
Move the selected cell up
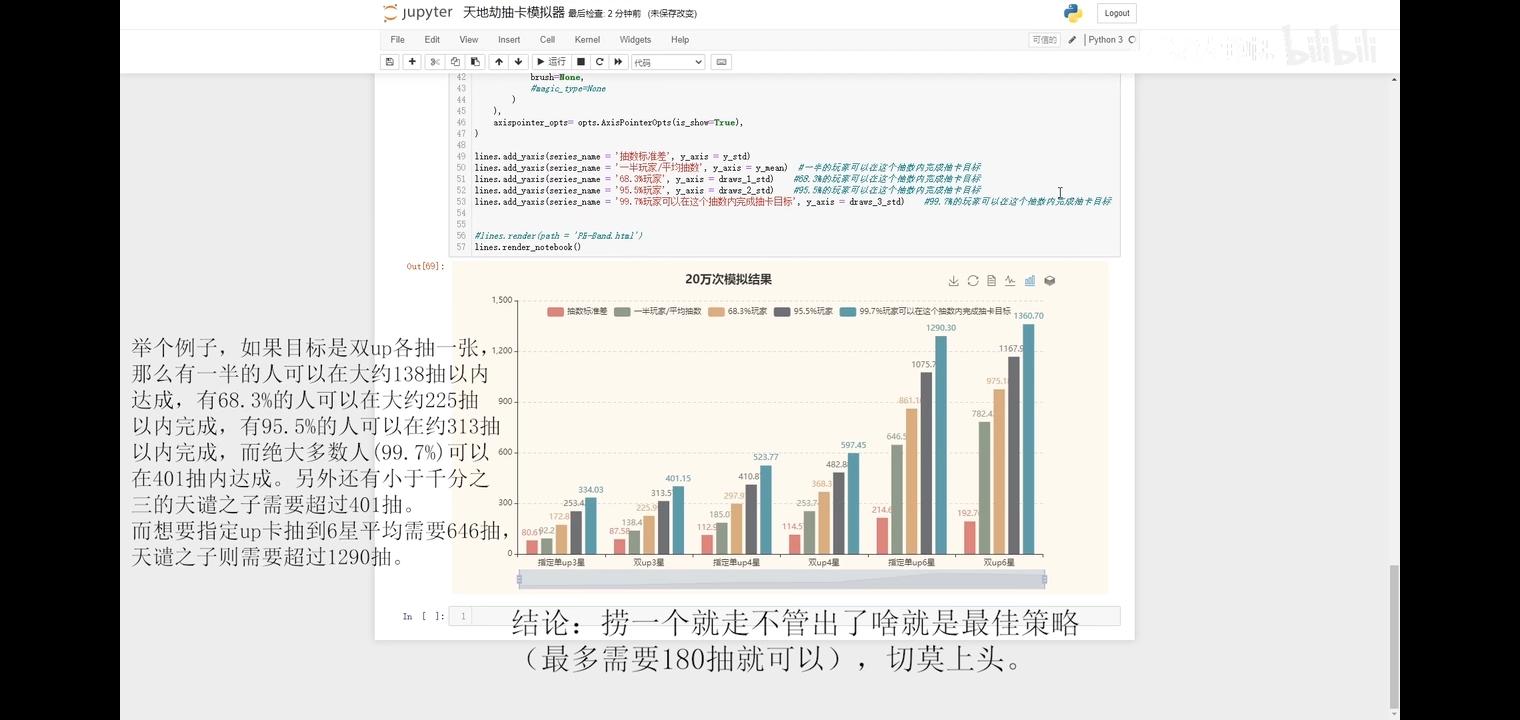[x=498, y=62]
